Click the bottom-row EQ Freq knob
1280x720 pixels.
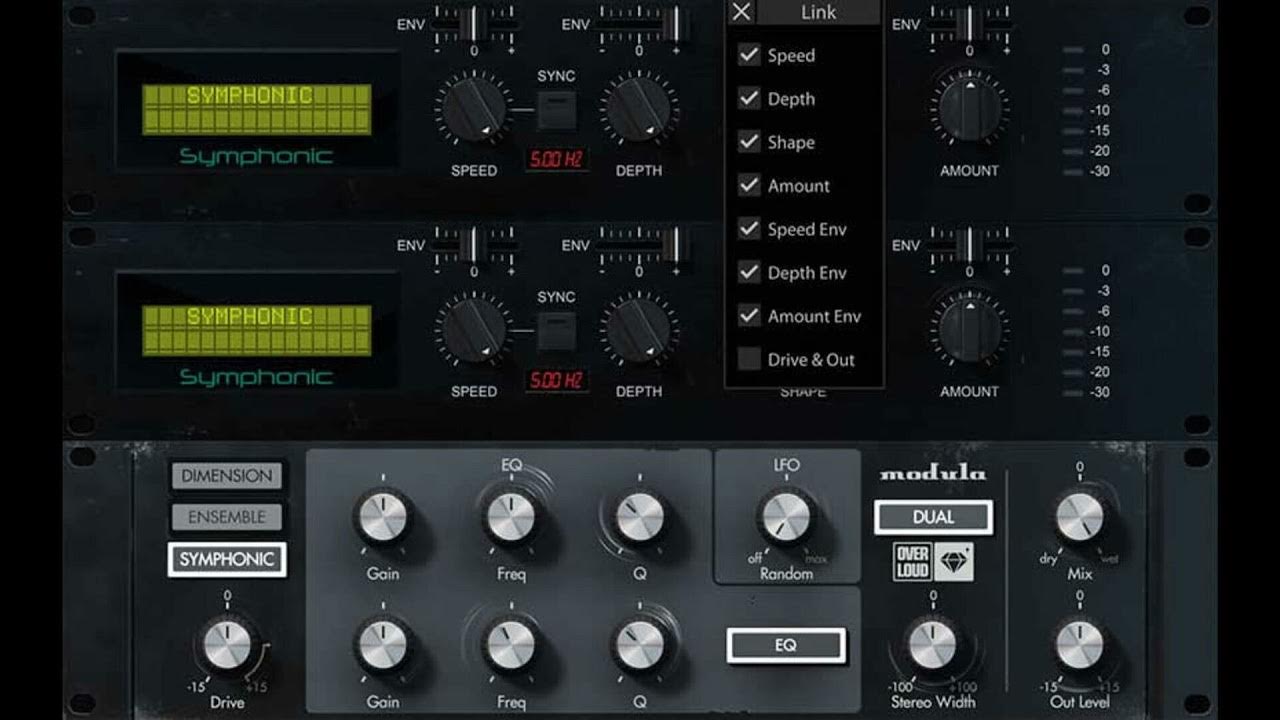click(511, 646)
